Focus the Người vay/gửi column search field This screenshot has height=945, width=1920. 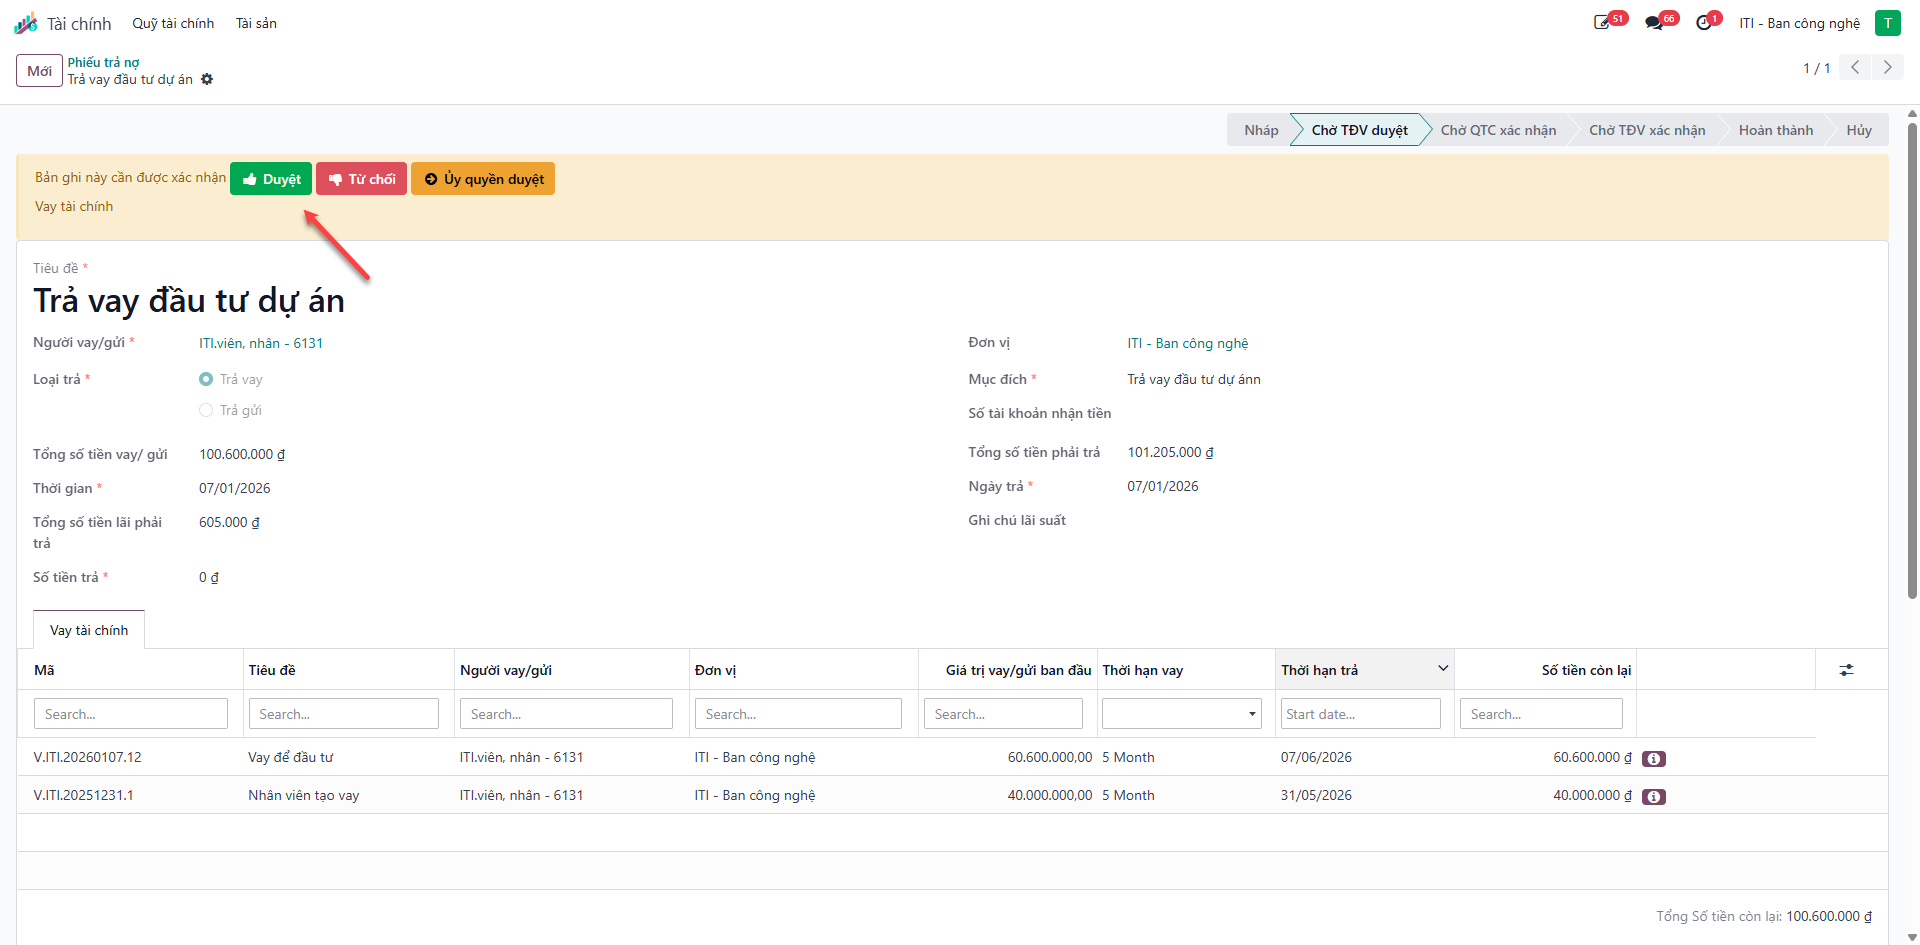[x=566, y=714]
